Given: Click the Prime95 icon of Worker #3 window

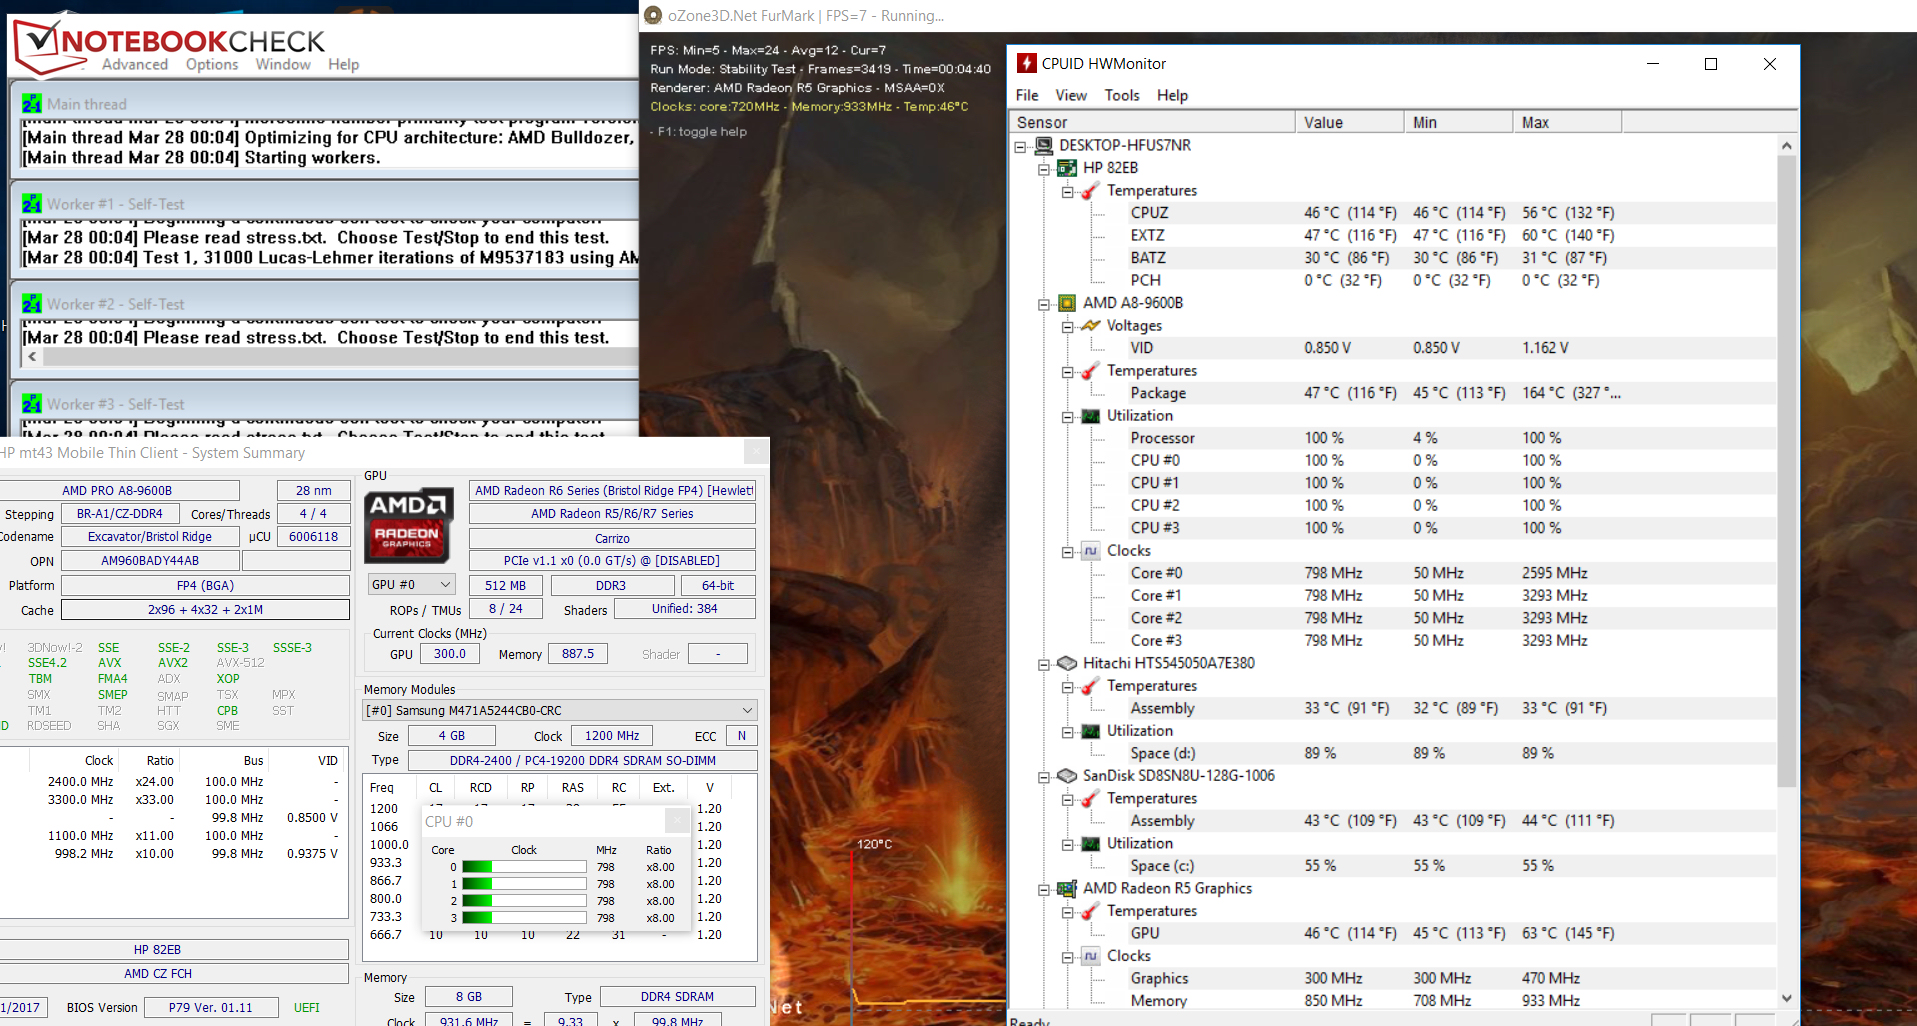Looking at the screenshot, I should [x=32, y=404].
